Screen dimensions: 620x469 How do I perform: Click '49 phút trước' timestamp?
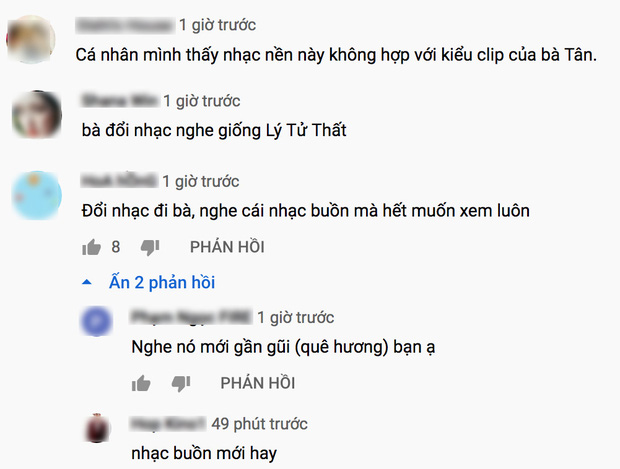point(259,424)
